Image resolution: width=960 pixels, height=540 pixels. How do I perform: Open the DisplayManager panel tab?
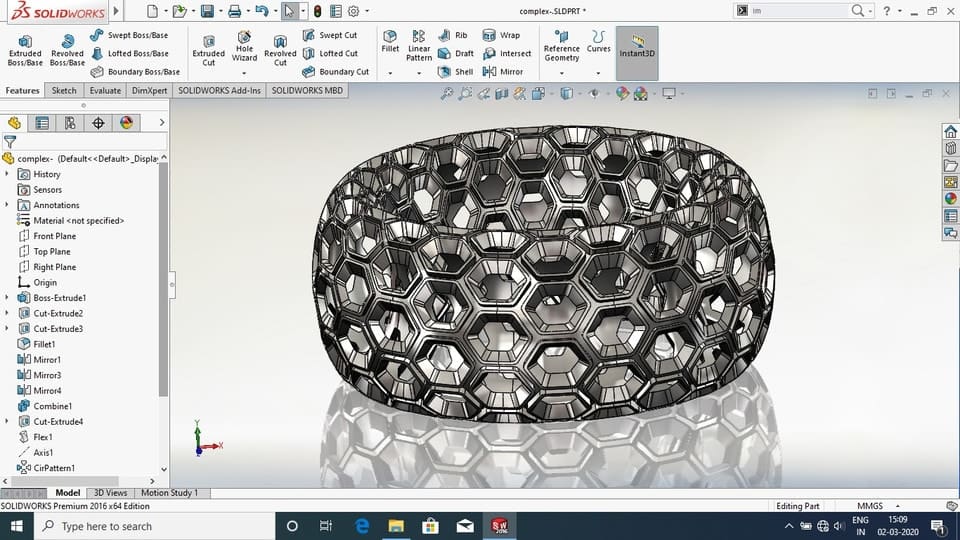(x=126, y=123)
